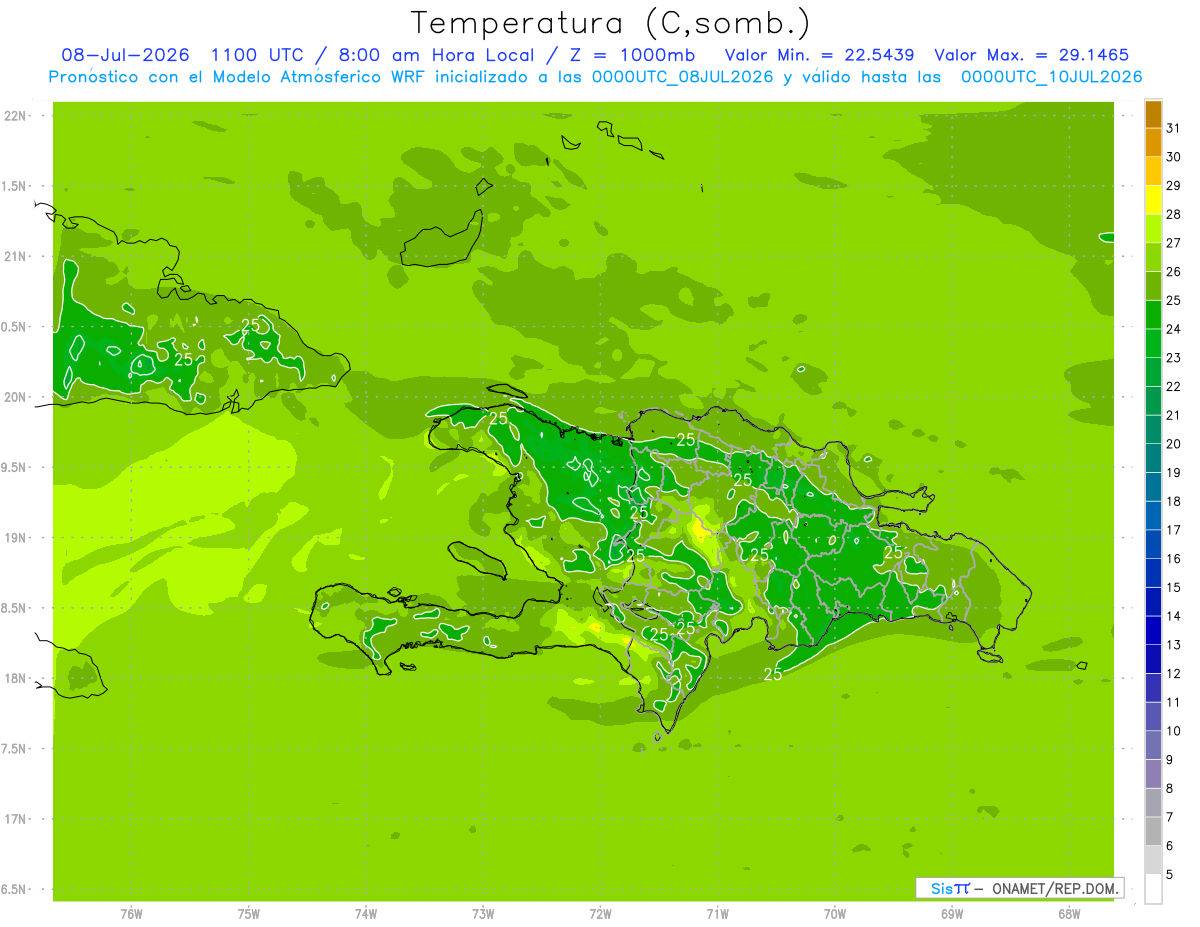Click the '17N' latitude tick label

17,819
